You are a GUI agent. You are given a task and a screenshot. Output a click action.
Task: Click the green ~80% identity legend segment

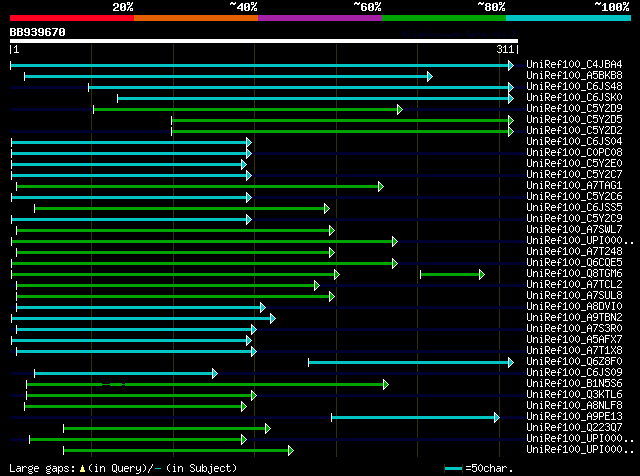tap(444, 18)
